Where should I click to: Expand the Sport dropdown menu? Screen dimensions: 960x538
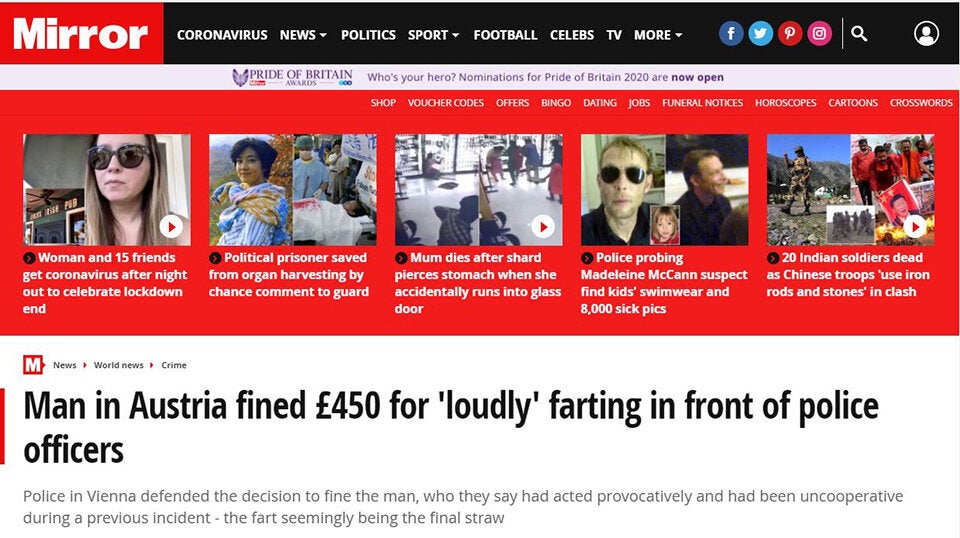(433, 35)
